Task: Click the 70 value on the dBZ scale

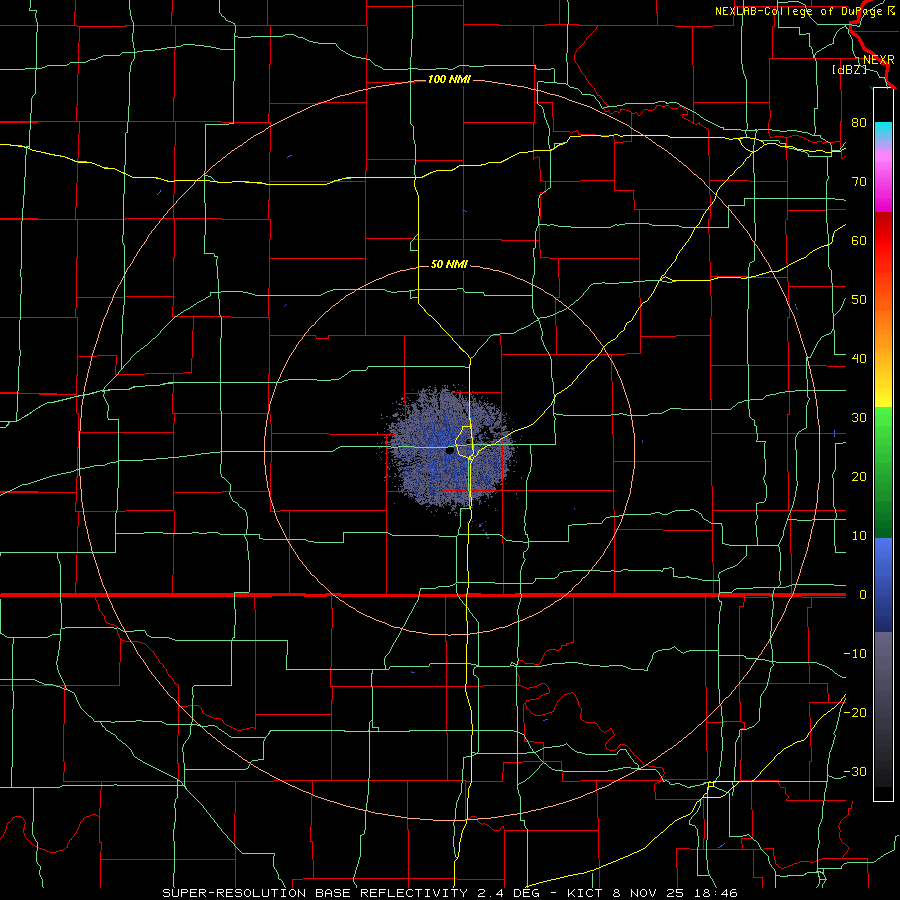Action: [x=859, y=182]
